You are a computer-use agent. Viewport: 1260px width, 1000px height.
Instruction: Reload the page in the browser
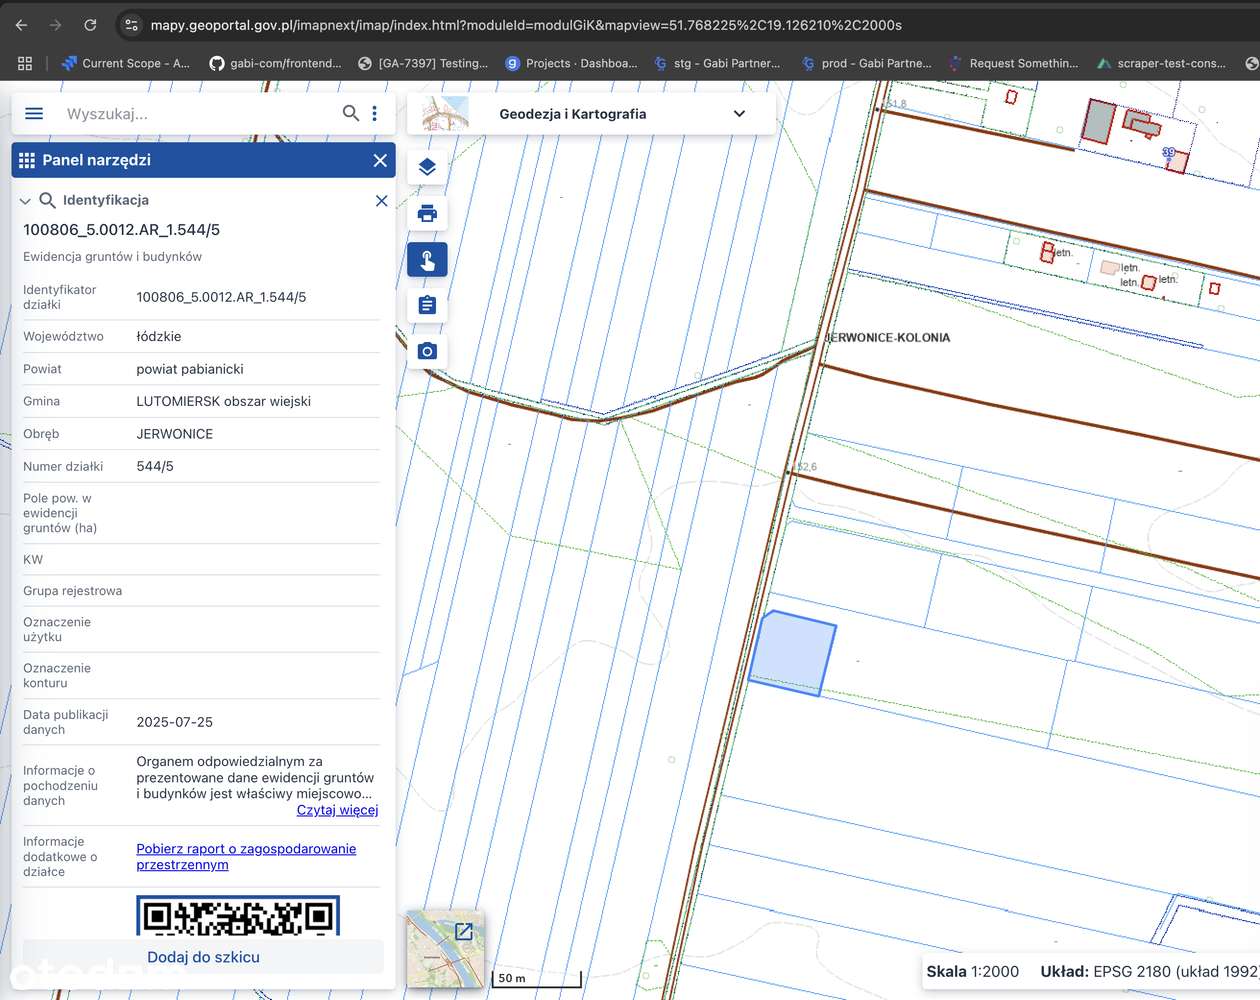click(90, 25)
